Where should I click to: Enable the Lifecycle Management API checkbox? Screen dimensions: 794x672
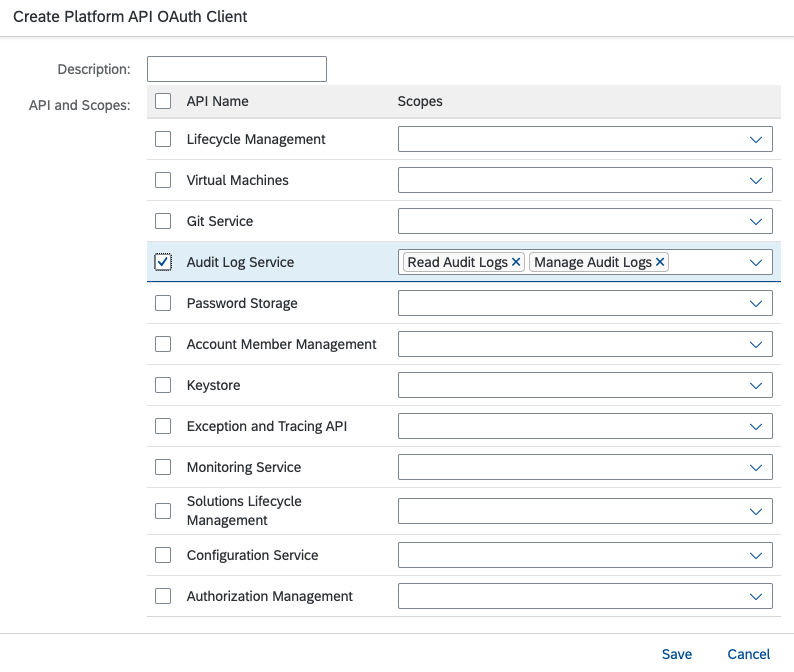tap(163, 139)
